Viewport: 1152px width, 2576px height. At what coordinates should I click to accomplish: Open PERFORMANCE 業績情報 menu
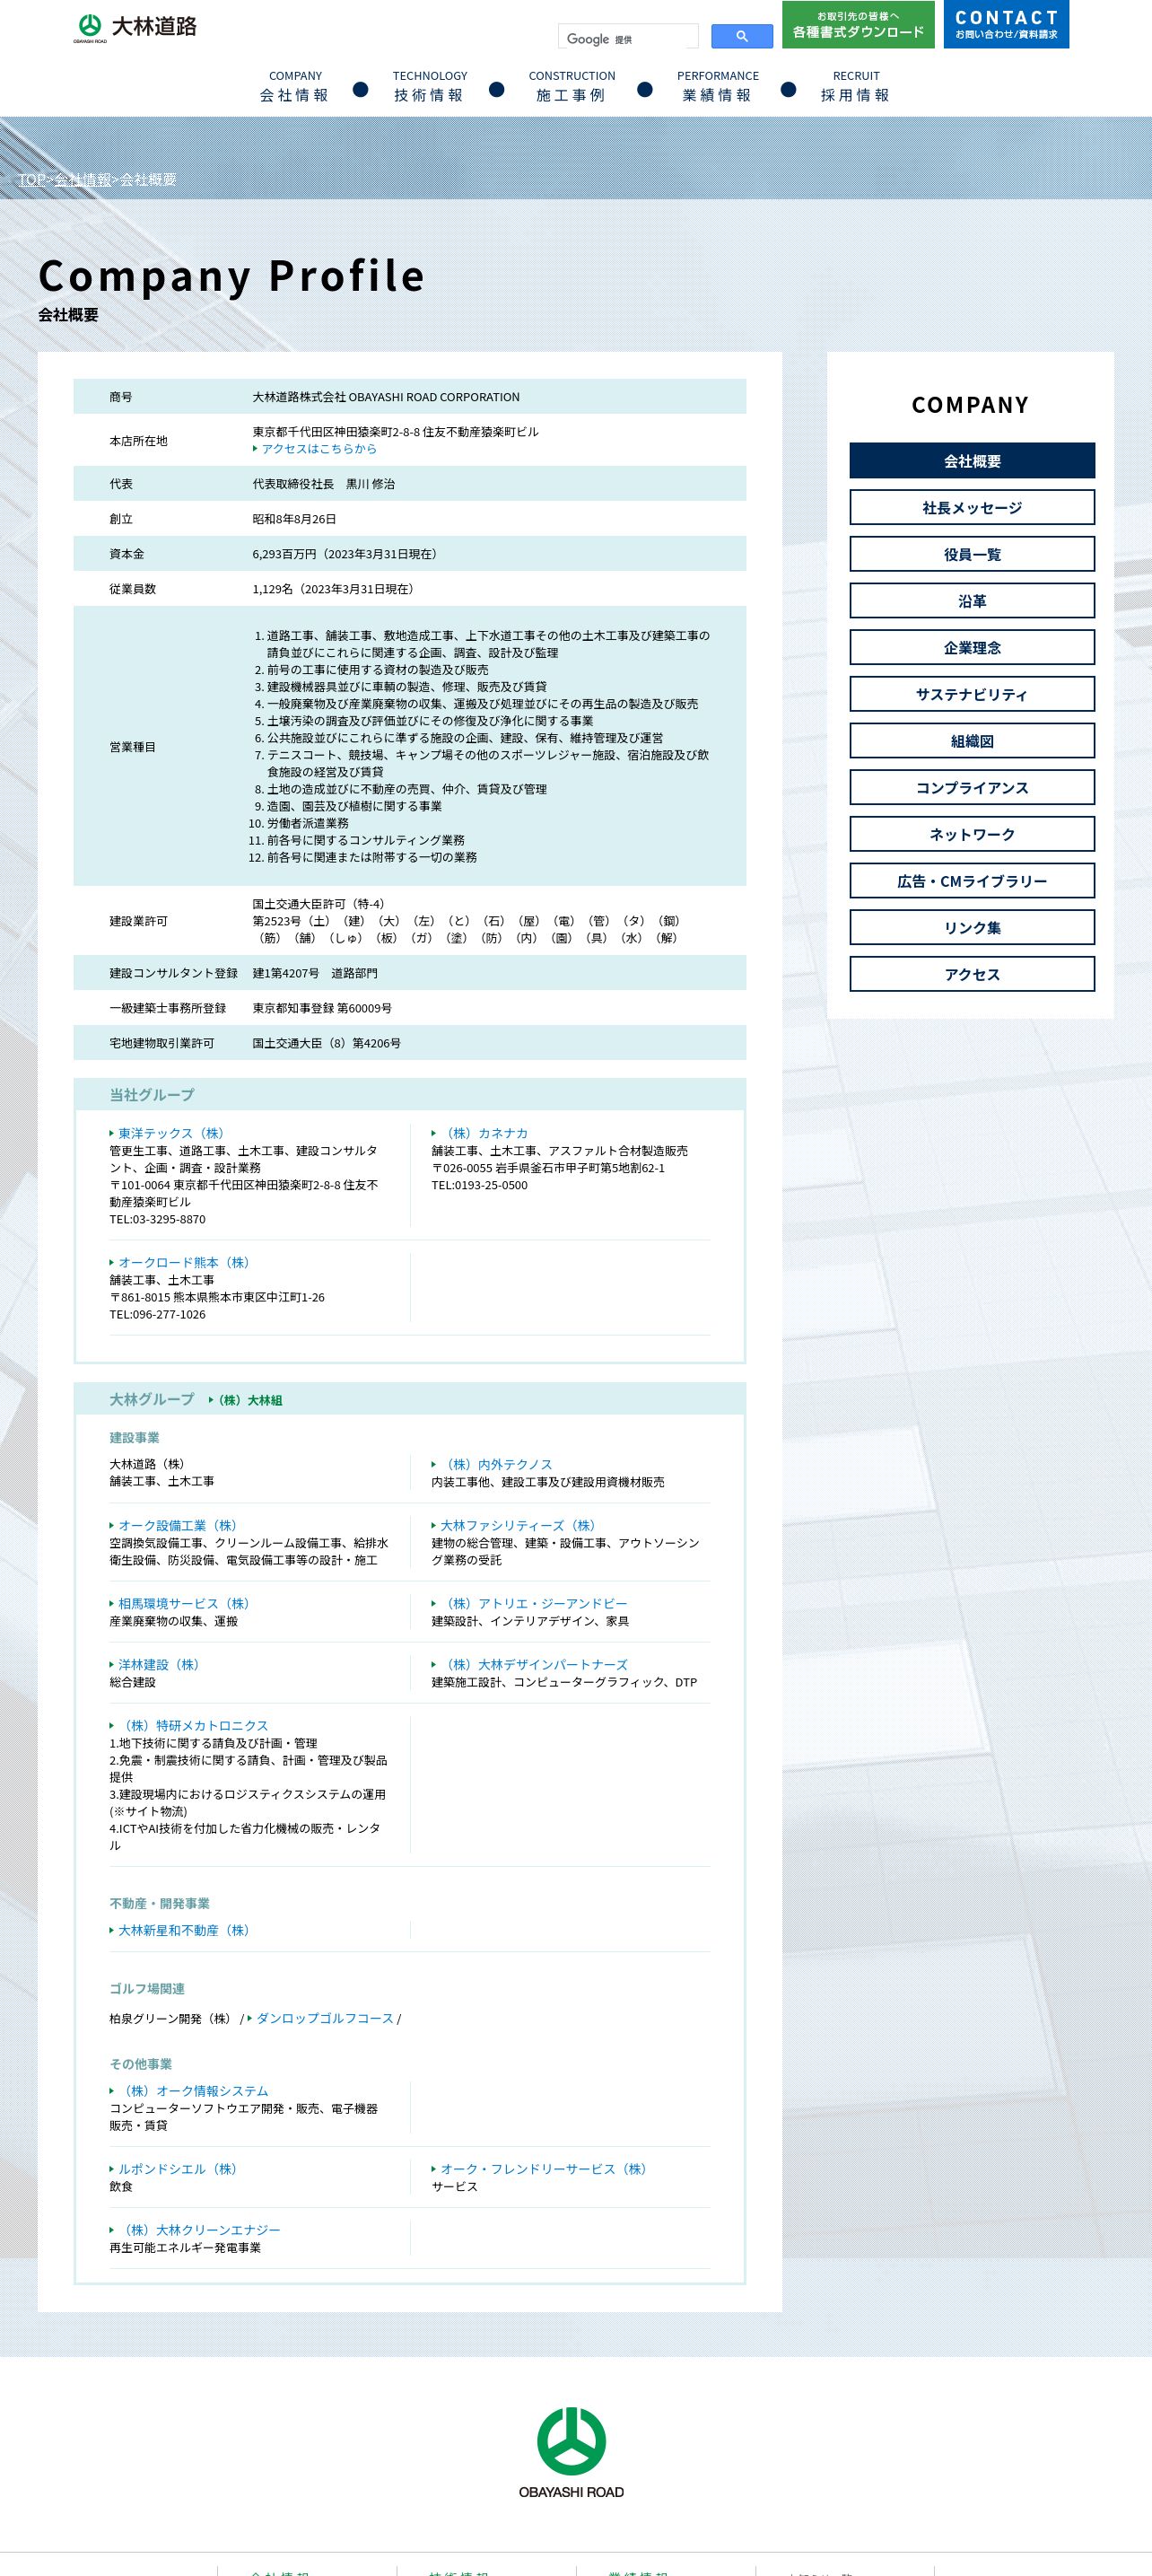[x=717, y=87]
